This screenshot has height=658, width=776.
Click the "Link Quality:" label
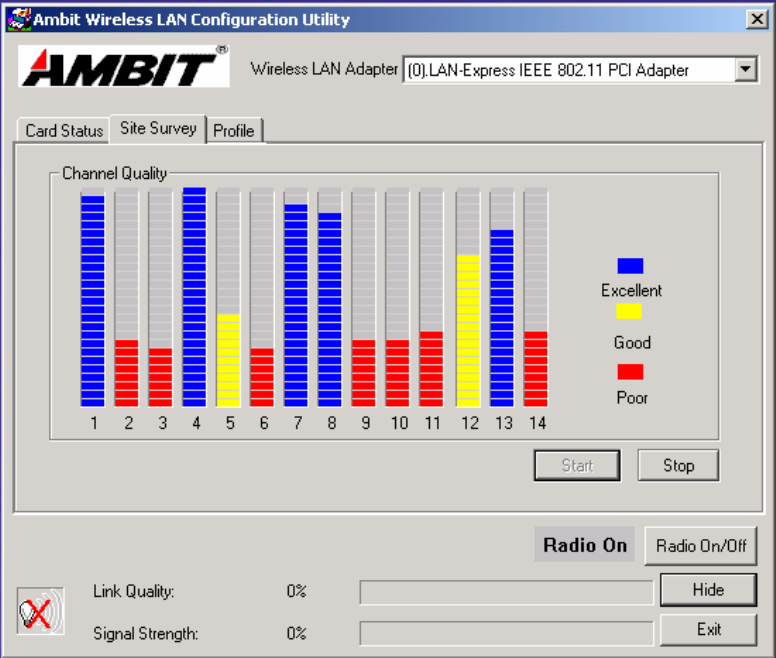pyautogui.click(x=134, y=591)
